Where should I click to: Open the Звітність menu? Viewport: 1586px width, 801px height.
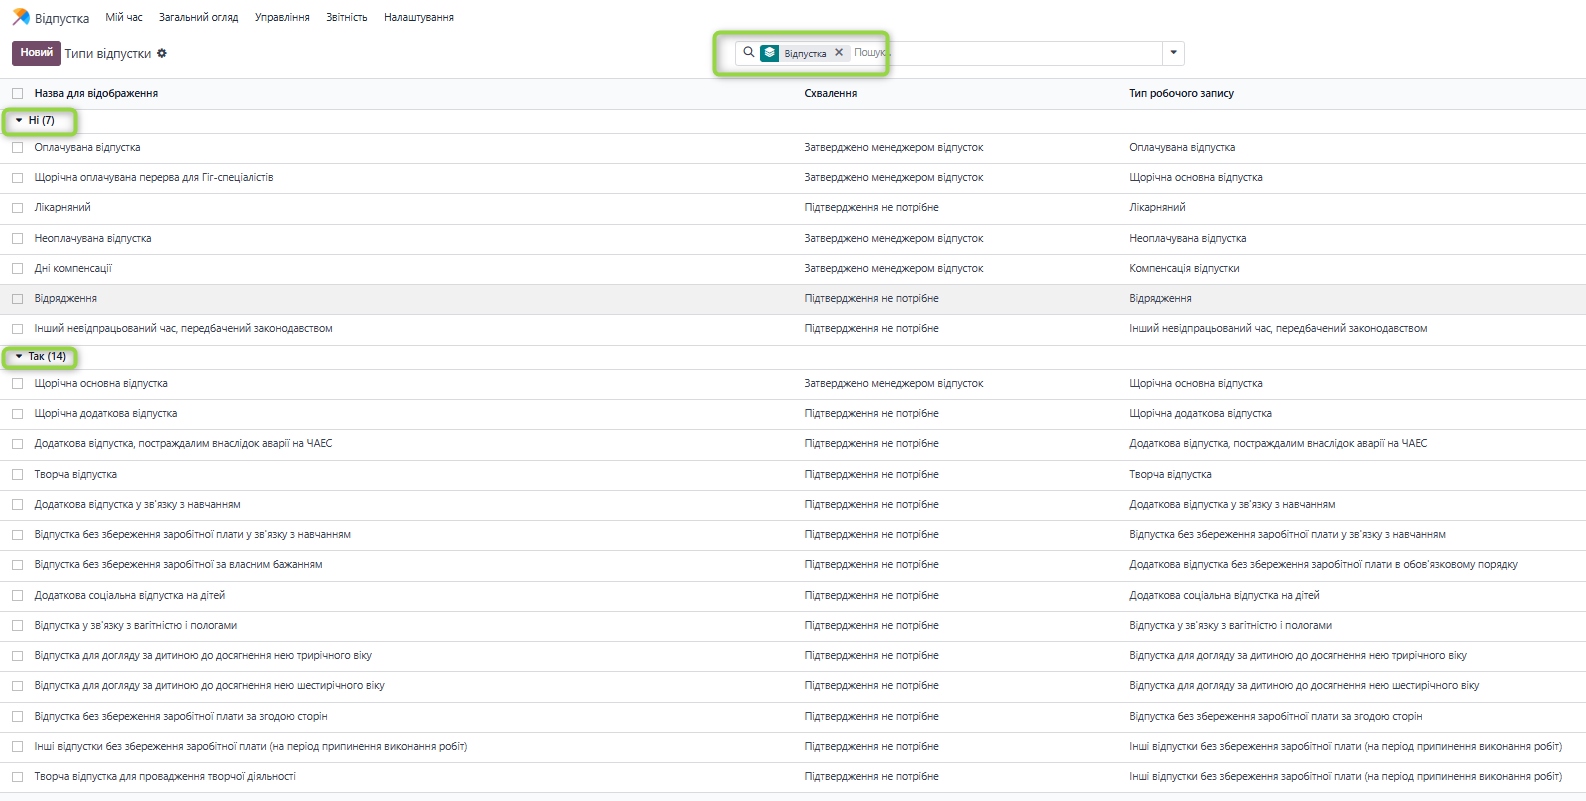[x=346, y=17]
